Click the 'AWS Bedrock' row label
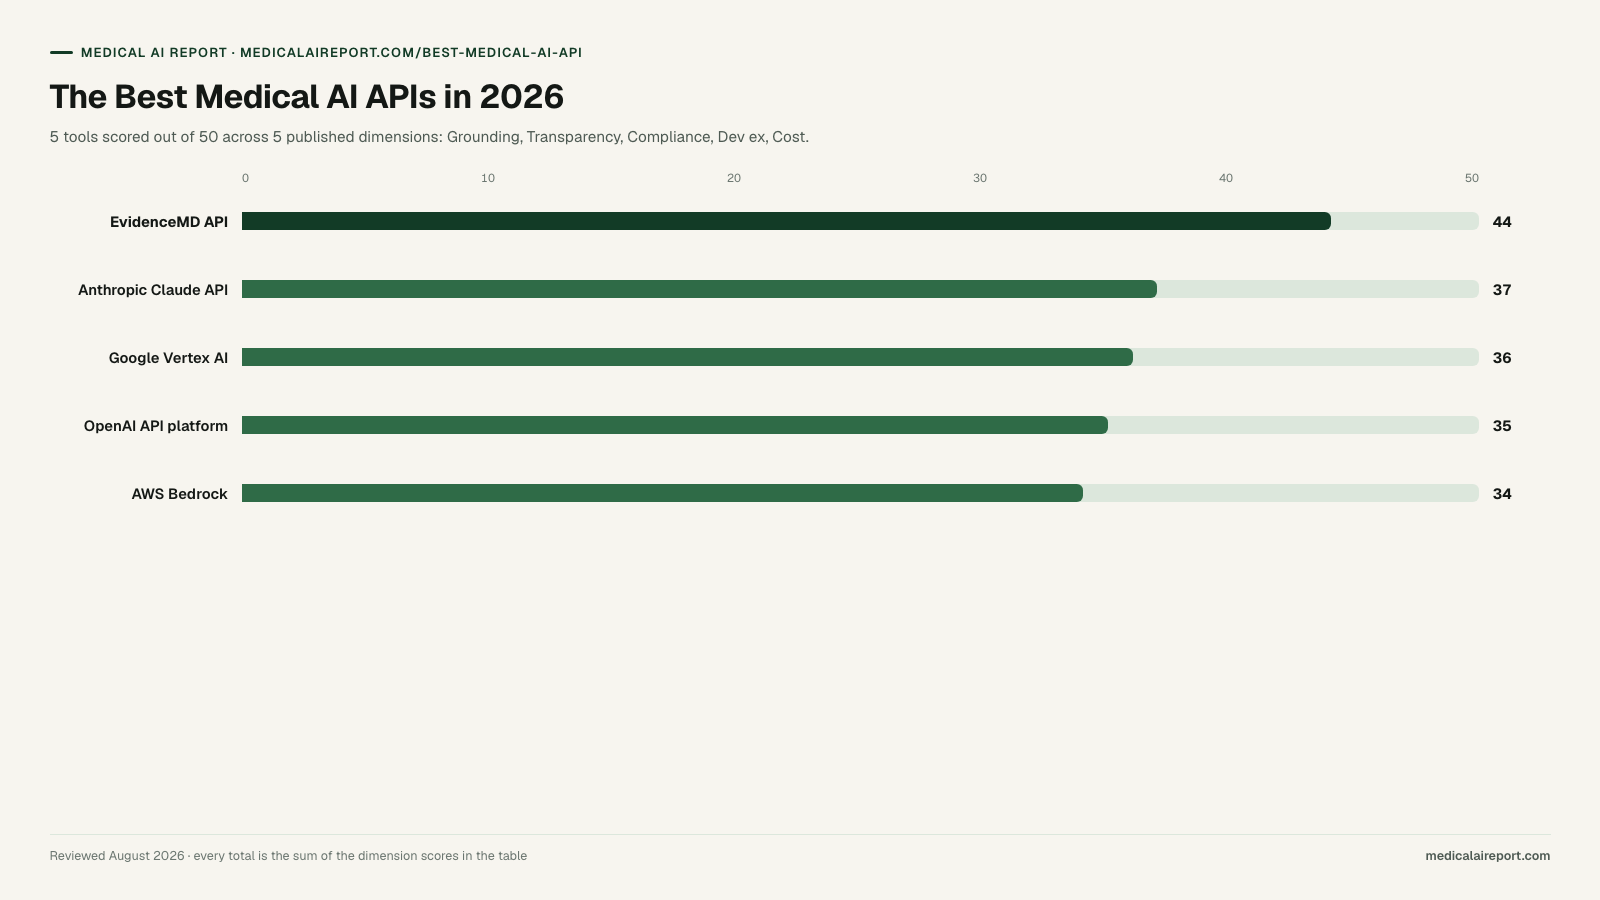This screenshot has width=1600, height=900. pos(180,494)
